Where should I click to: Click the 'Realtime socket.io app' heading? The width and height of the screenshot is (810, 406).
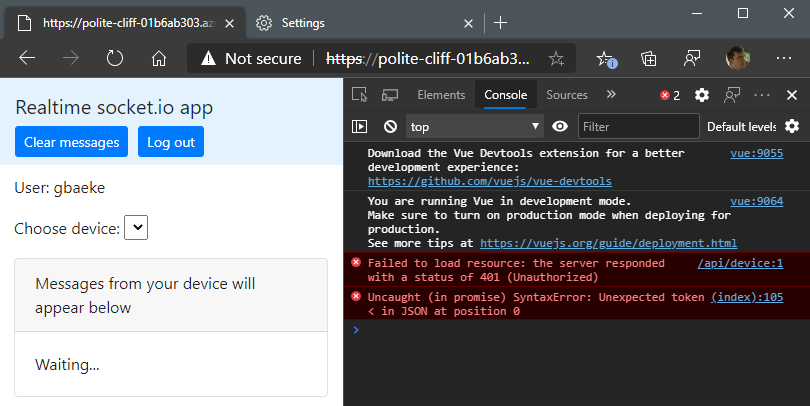click(114, 107)
